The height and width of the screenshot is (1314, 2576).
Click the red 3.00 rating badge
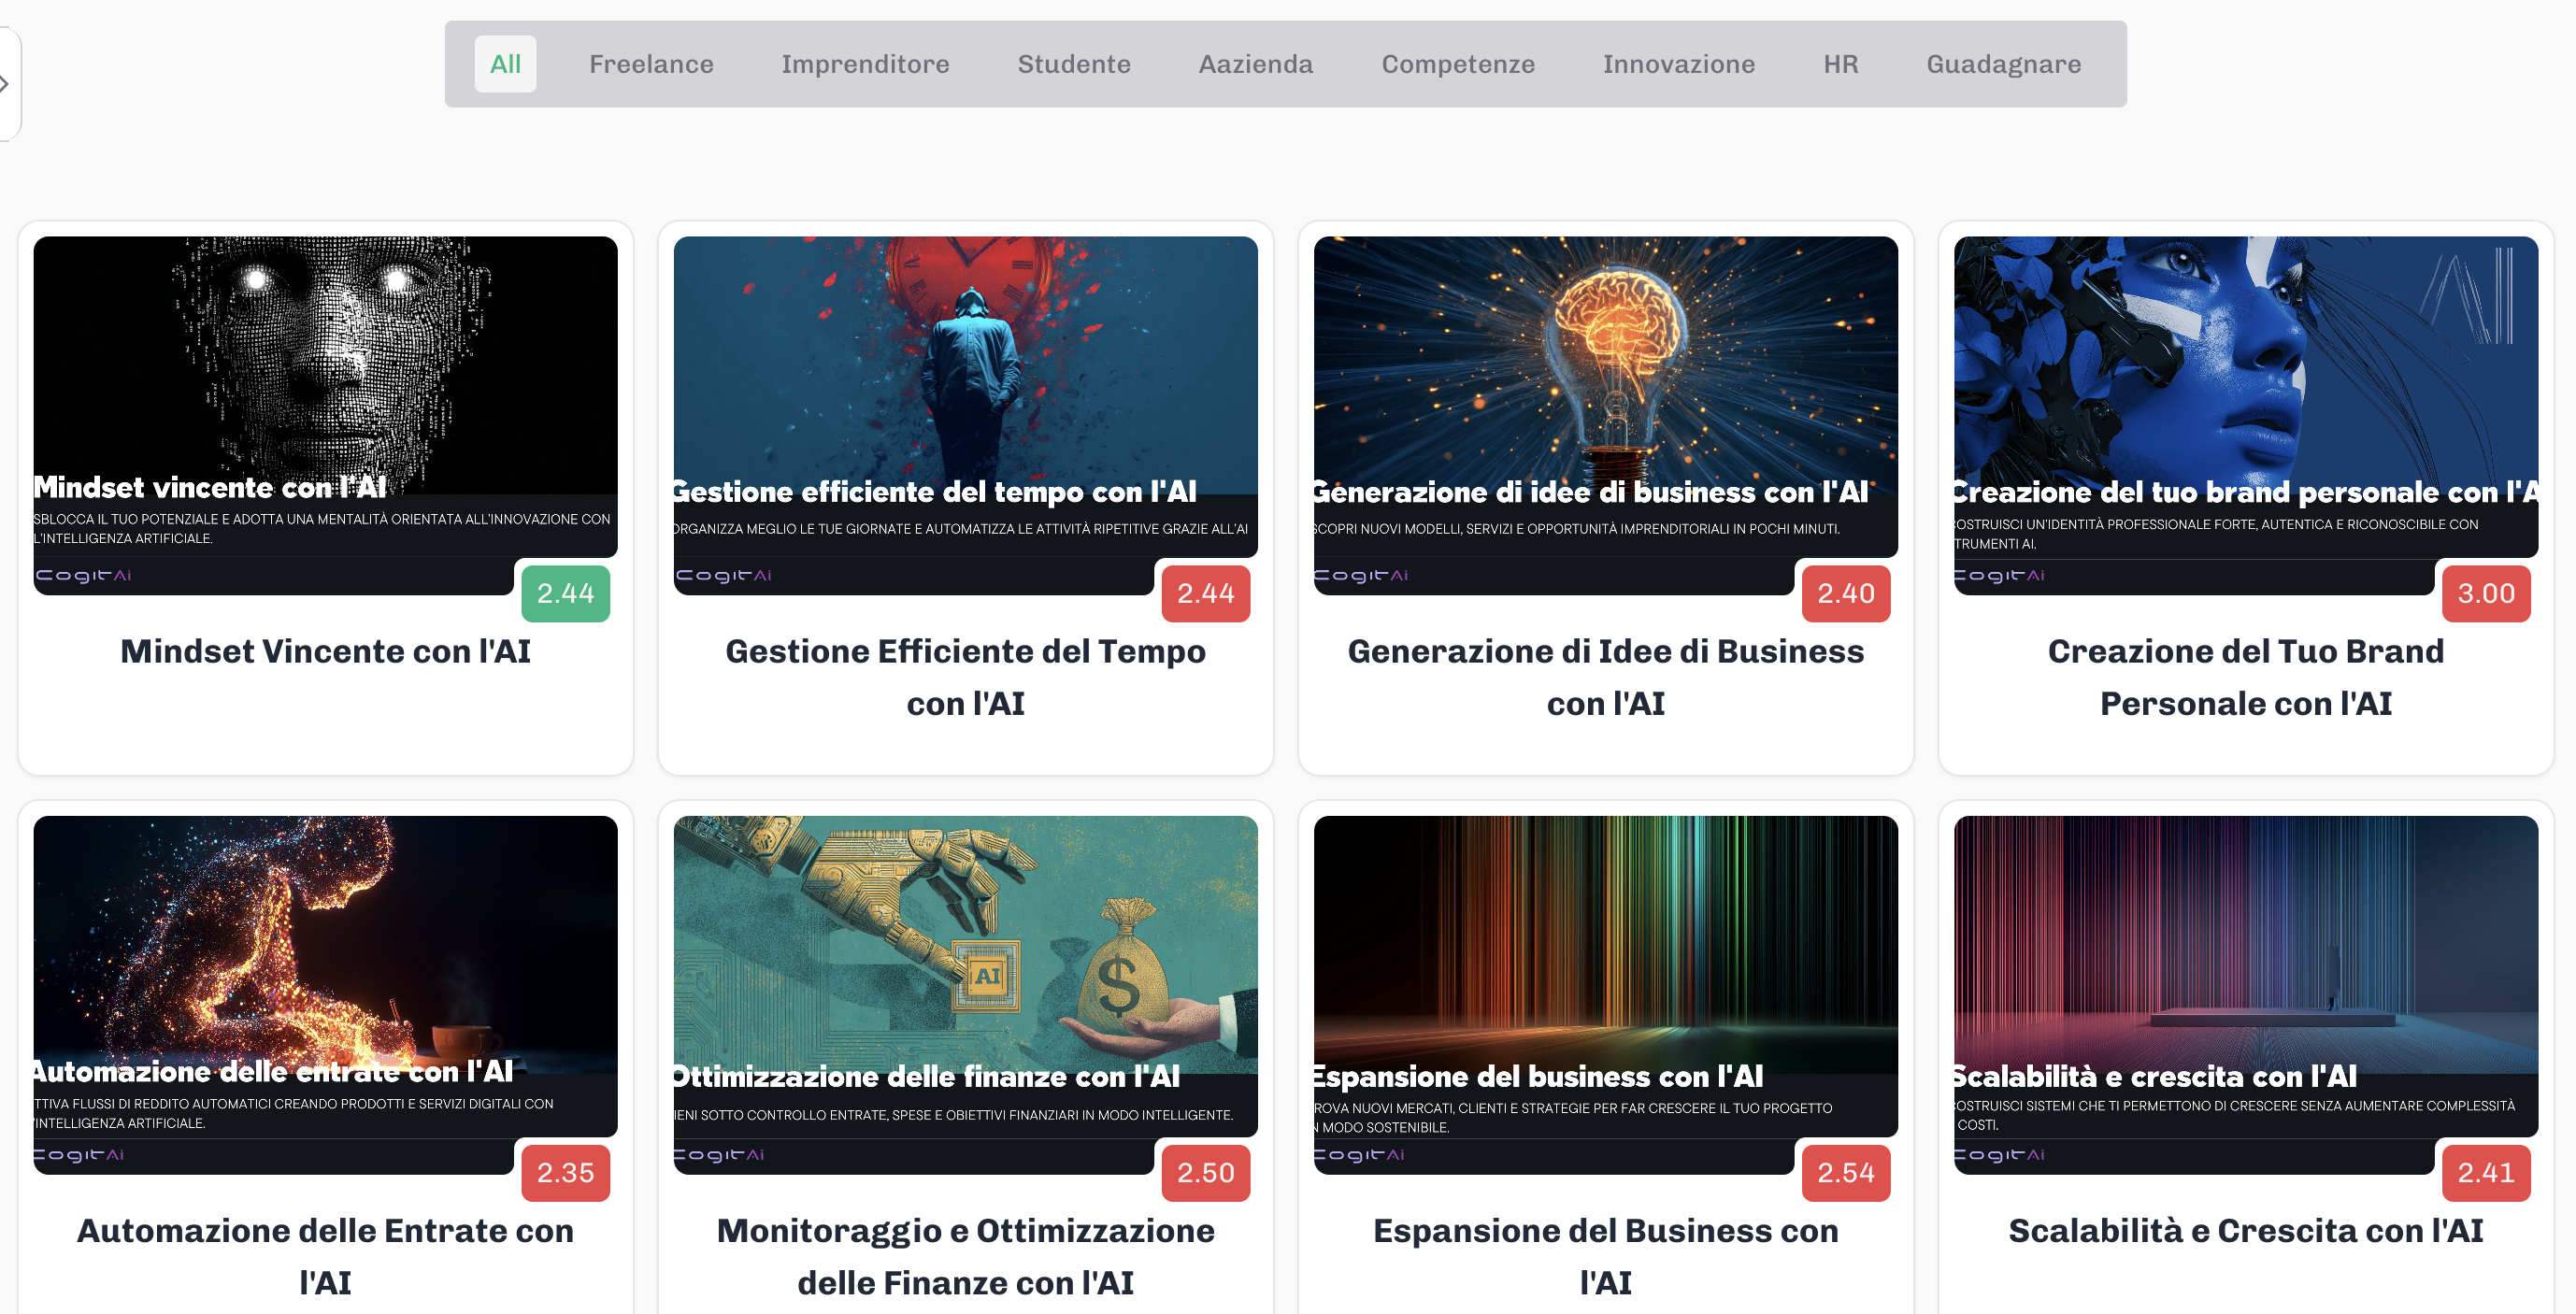(x=2485, y=593)
